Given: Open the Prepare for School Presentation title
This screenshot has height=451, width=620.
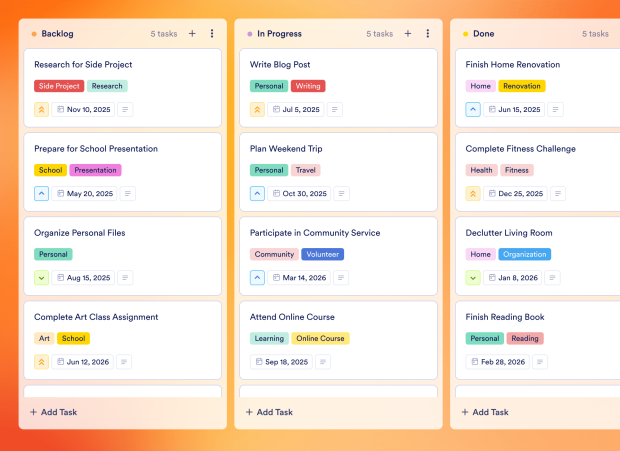Looking at the screenshot, I should click(x=96, y=149).
